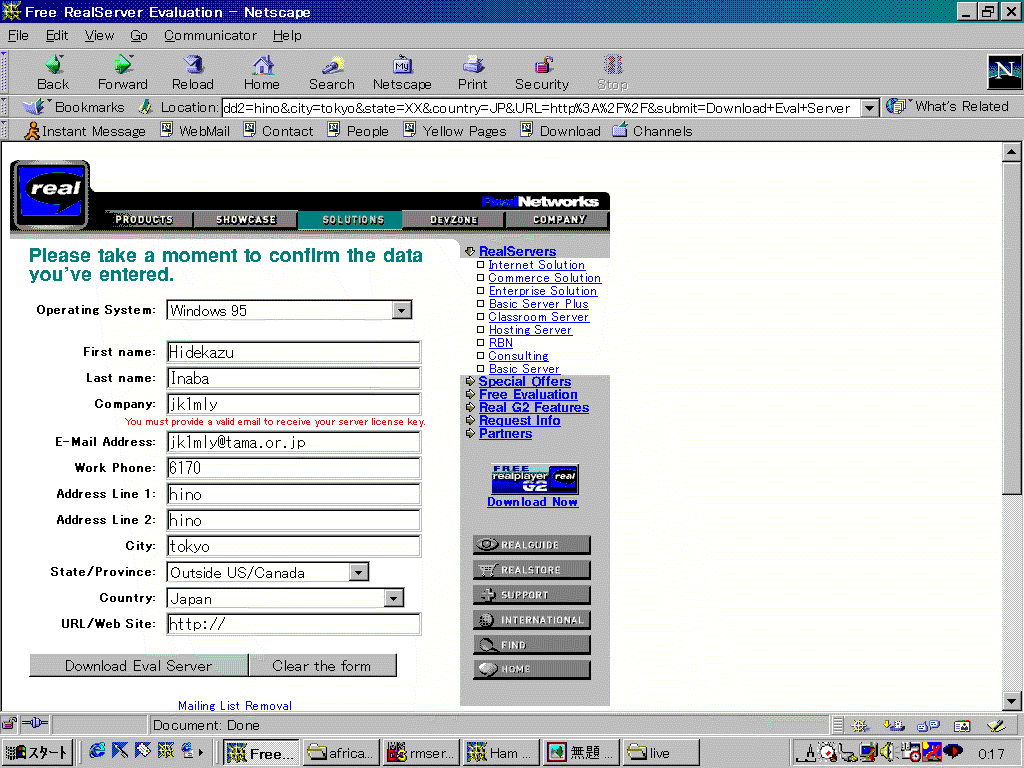This screenshot has height=768, width=1024.
Task: Expand the Request Info arrow
Action: coord(470,421)
